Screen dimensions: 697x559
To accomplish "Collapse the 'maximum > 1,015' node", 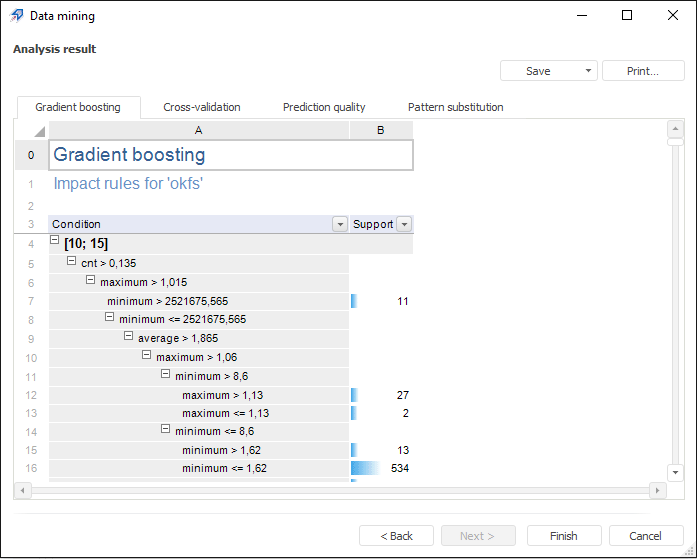I will tap(90, 280).
